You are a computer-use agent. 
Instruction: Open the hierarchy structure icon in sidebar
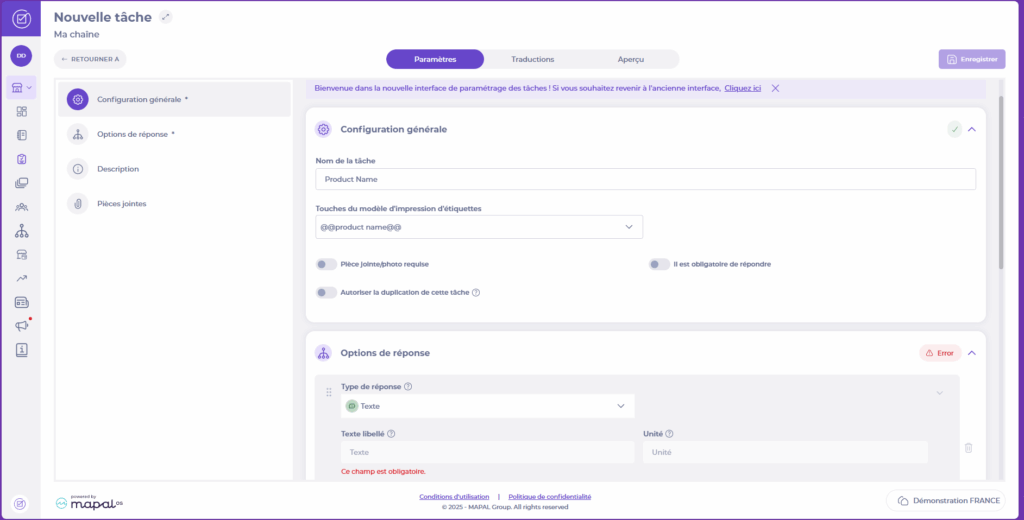click(22, 231)
